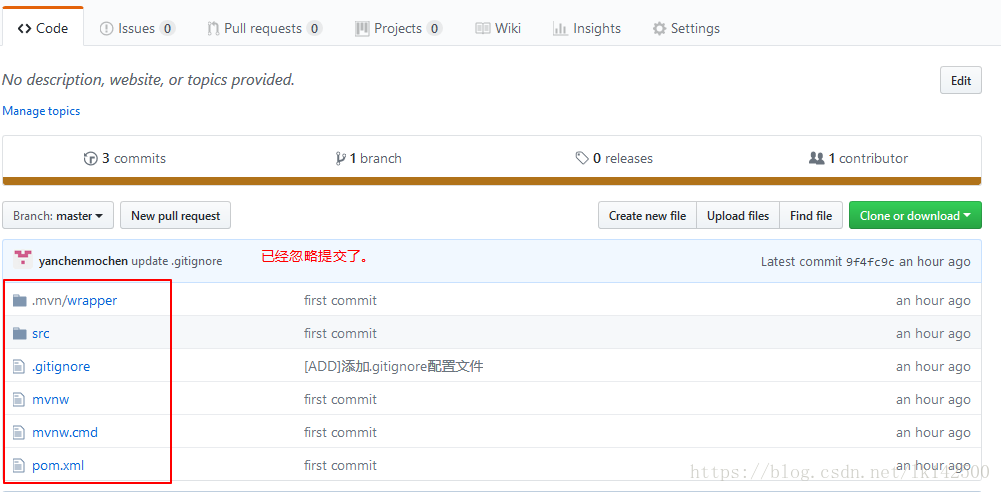Click 'an hour ago' on the src row
The width and height of the screenshot is (1001, 492).
click(933, 333)
